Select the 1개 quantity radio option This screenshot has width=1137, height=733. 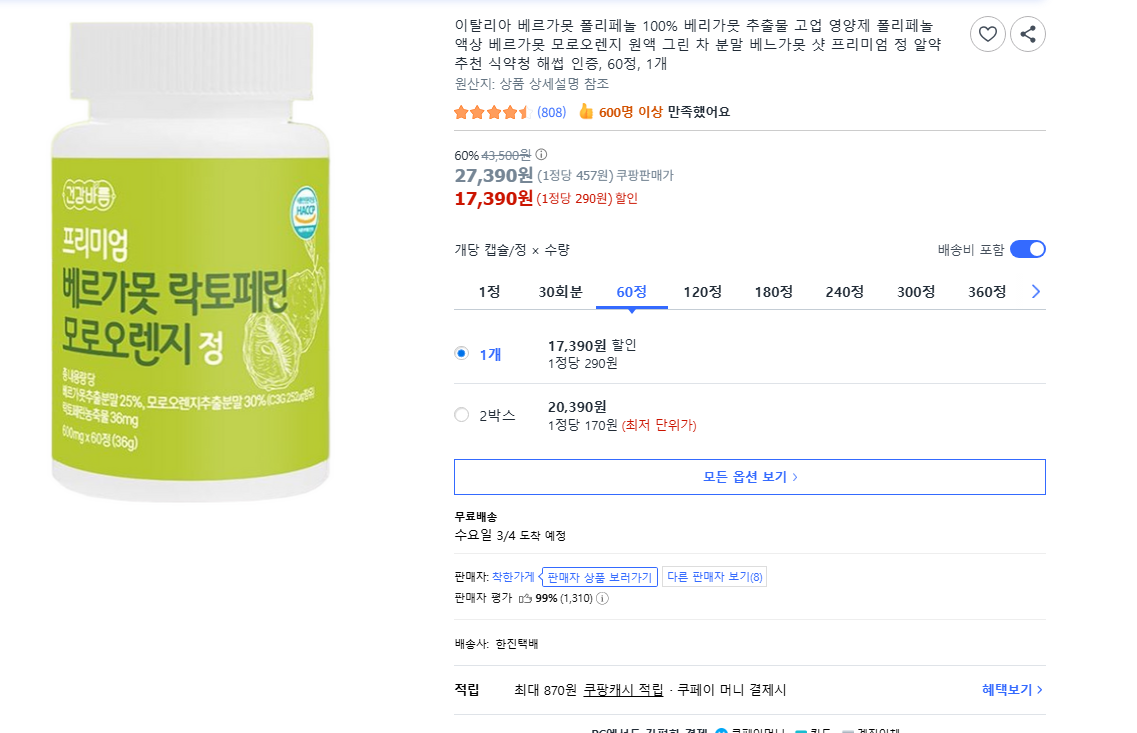point(461,353)
